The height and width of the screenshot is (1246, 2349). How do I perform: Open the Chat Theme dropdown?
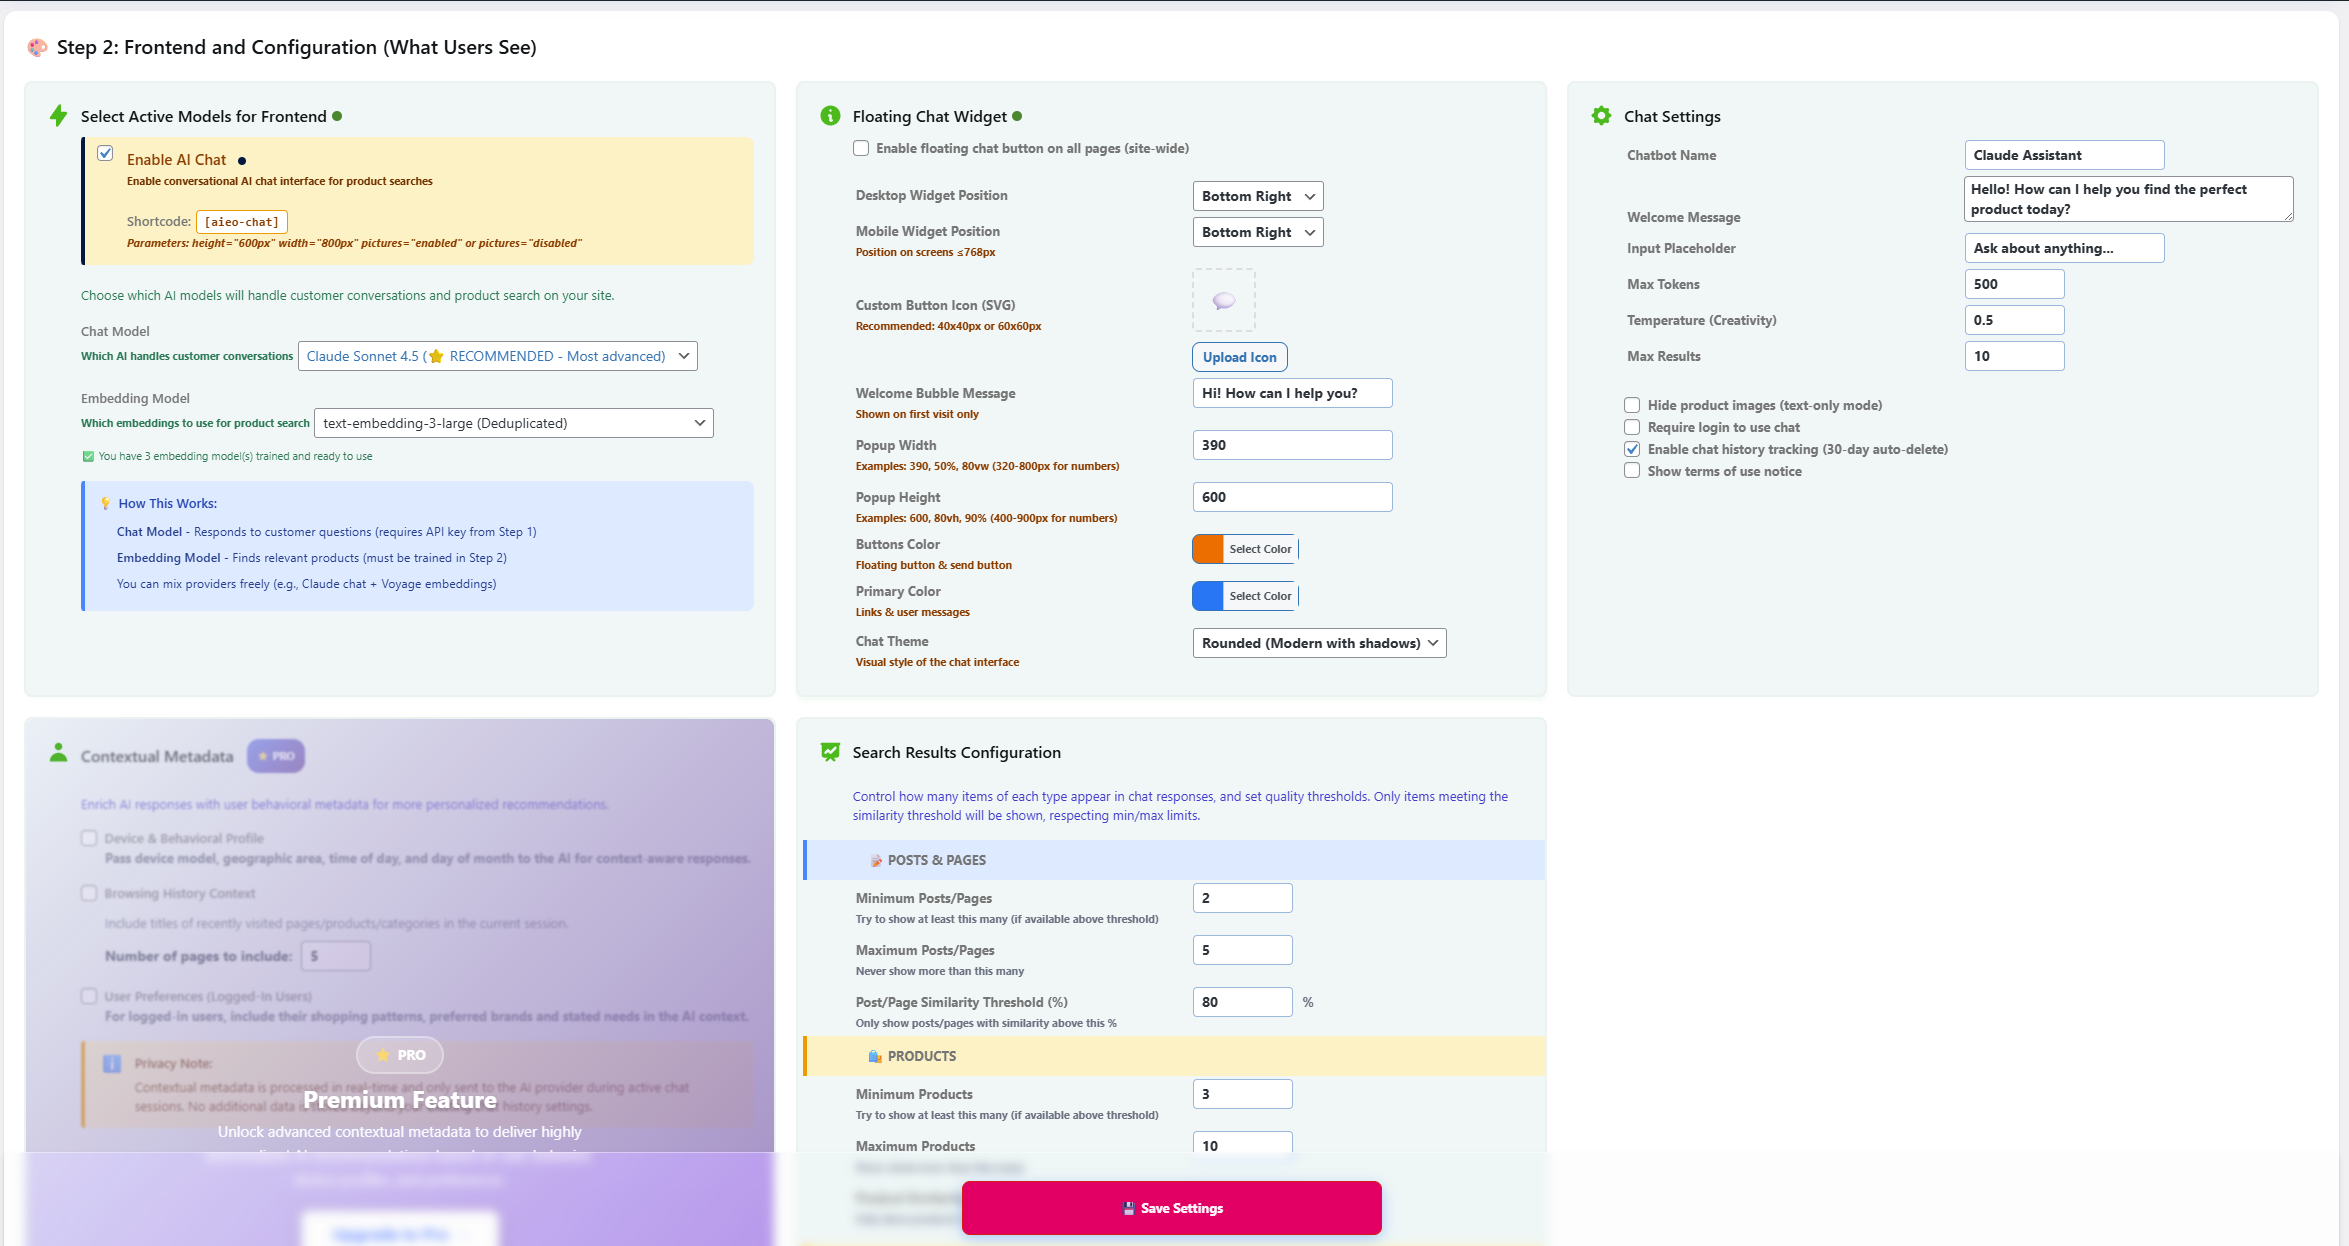pyautogui.click(x=1319, y=643)
